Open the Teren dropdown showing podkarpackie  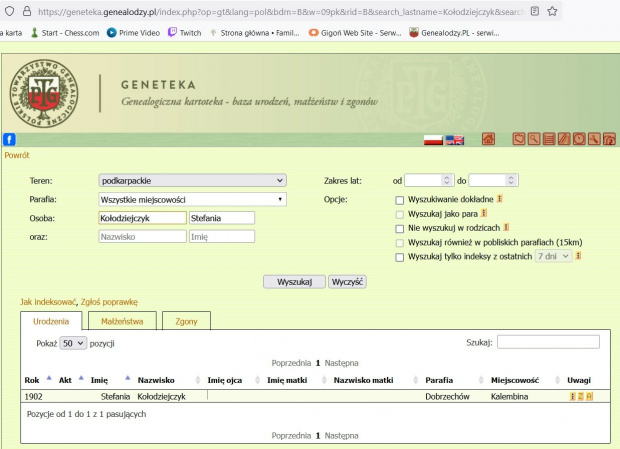pos(192,181)
